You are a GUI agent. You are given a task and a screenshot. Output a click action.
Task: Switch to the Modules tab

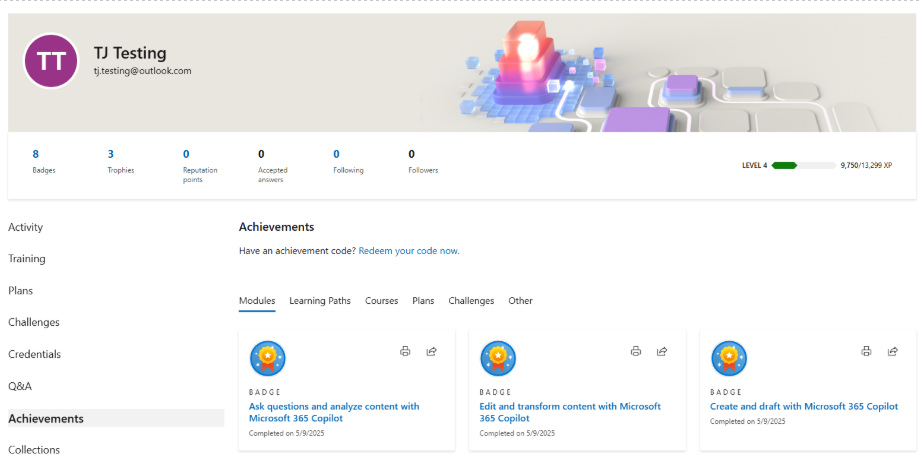coord(257,300)
